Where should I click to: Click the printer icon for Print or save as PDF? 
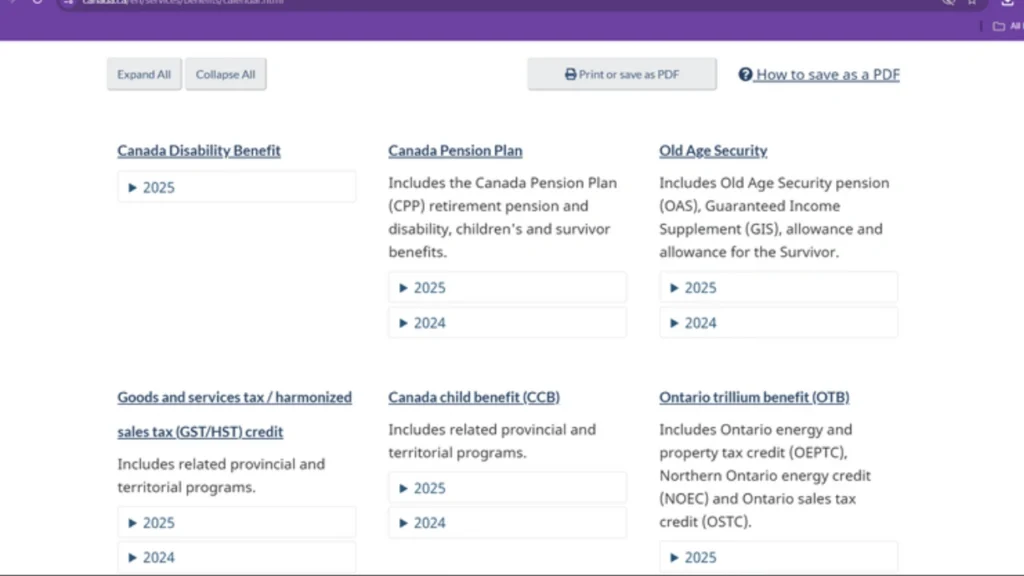tap(571, 75)
